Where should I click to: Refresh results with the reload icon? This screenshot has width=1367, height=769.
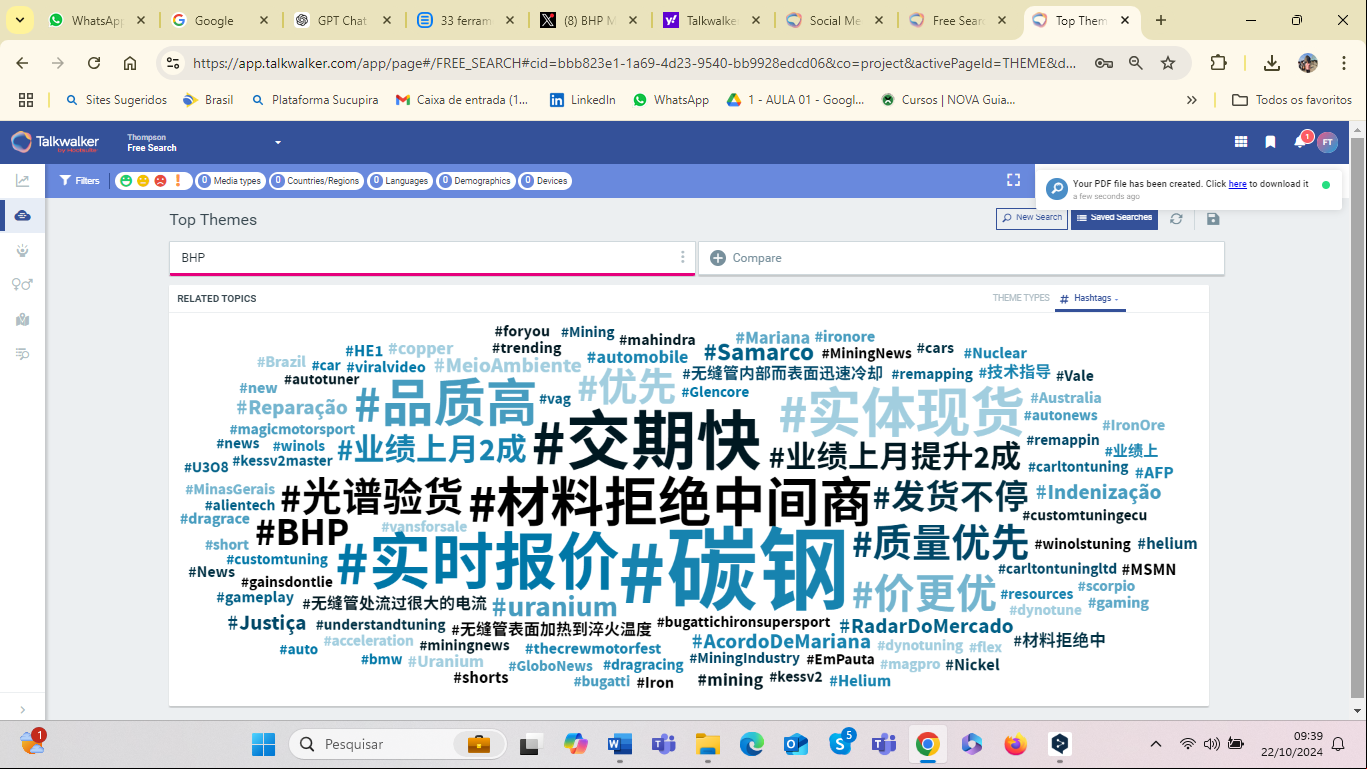coord(1176,218)
